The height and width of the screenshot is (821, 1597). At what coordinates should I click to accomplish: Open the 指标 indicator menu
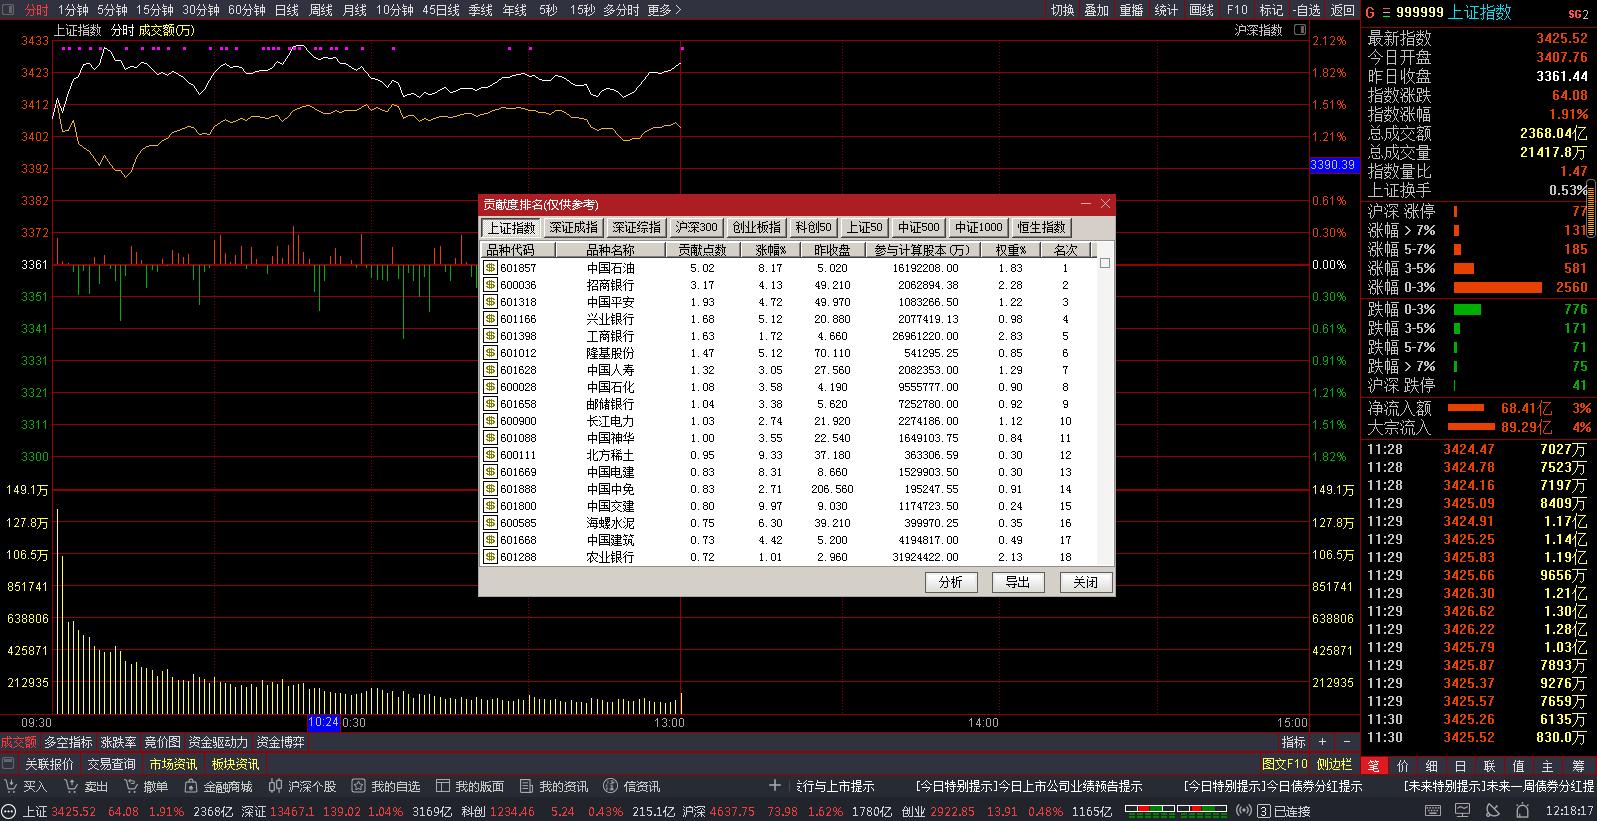click(x=1294, y=742)
